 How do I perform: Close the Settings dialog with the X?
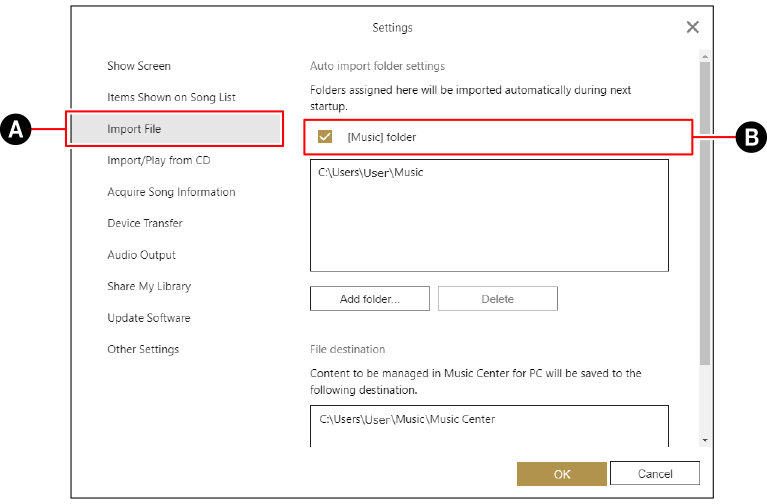pyautogui.click(x=692, y=27)
